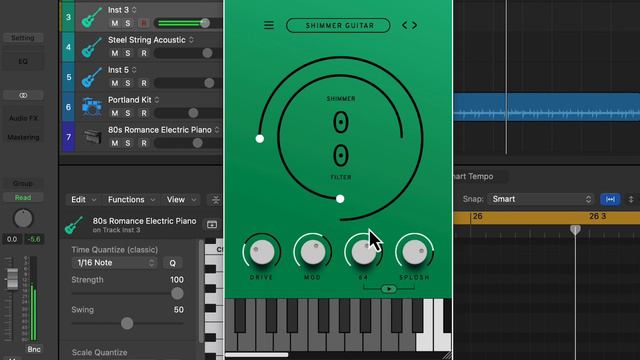Click the blue snap alignment icon
The width and height of the screenshot is (640, 360).
coord(610,199)
